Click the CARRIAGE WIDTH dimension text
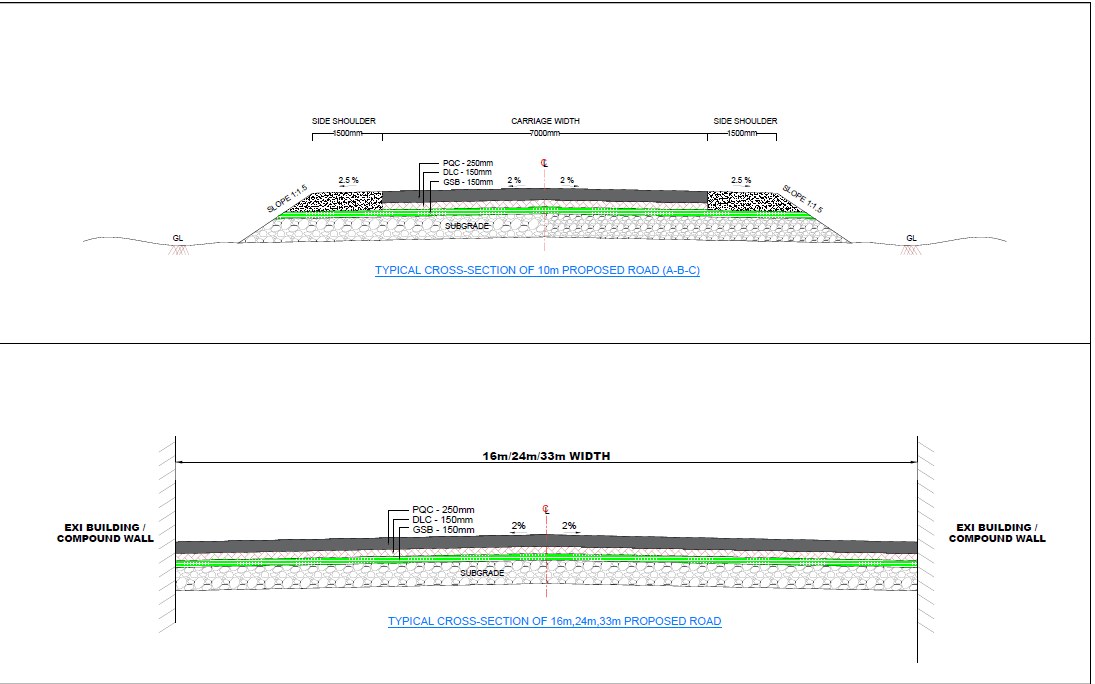1095x684 pixels. click(x=547, y=120)
